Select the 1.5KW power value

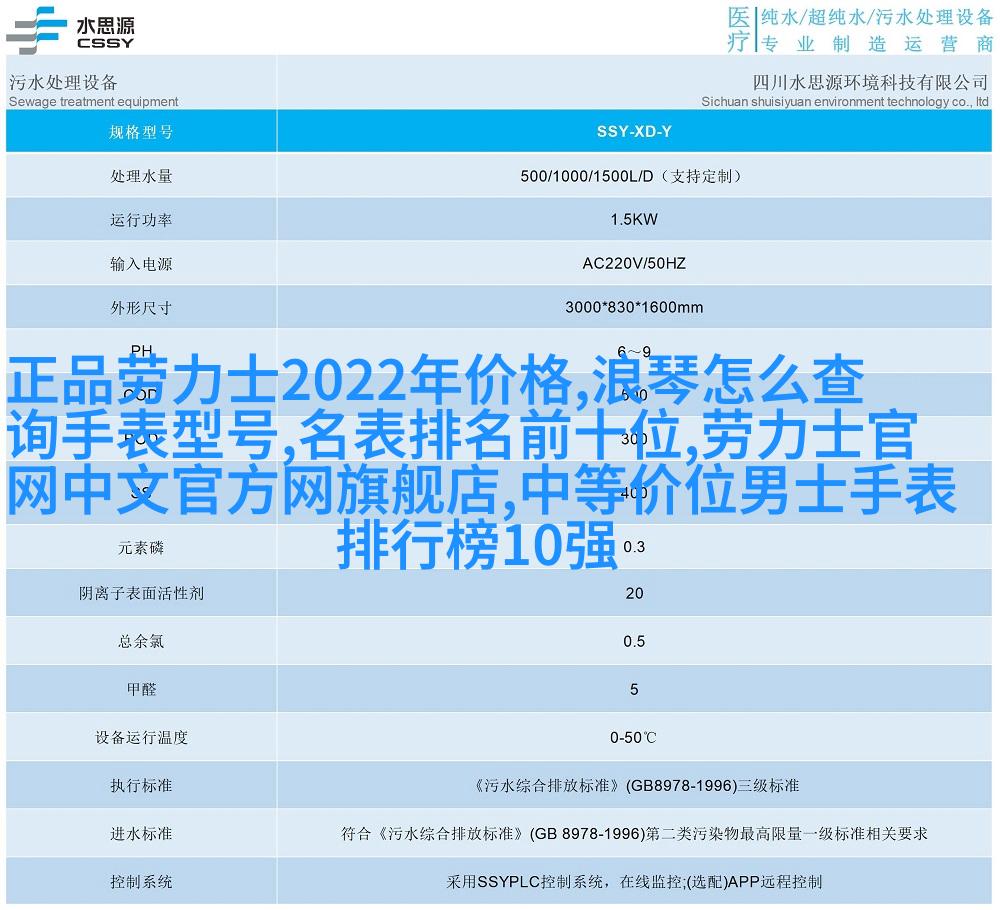click(634, 219)
